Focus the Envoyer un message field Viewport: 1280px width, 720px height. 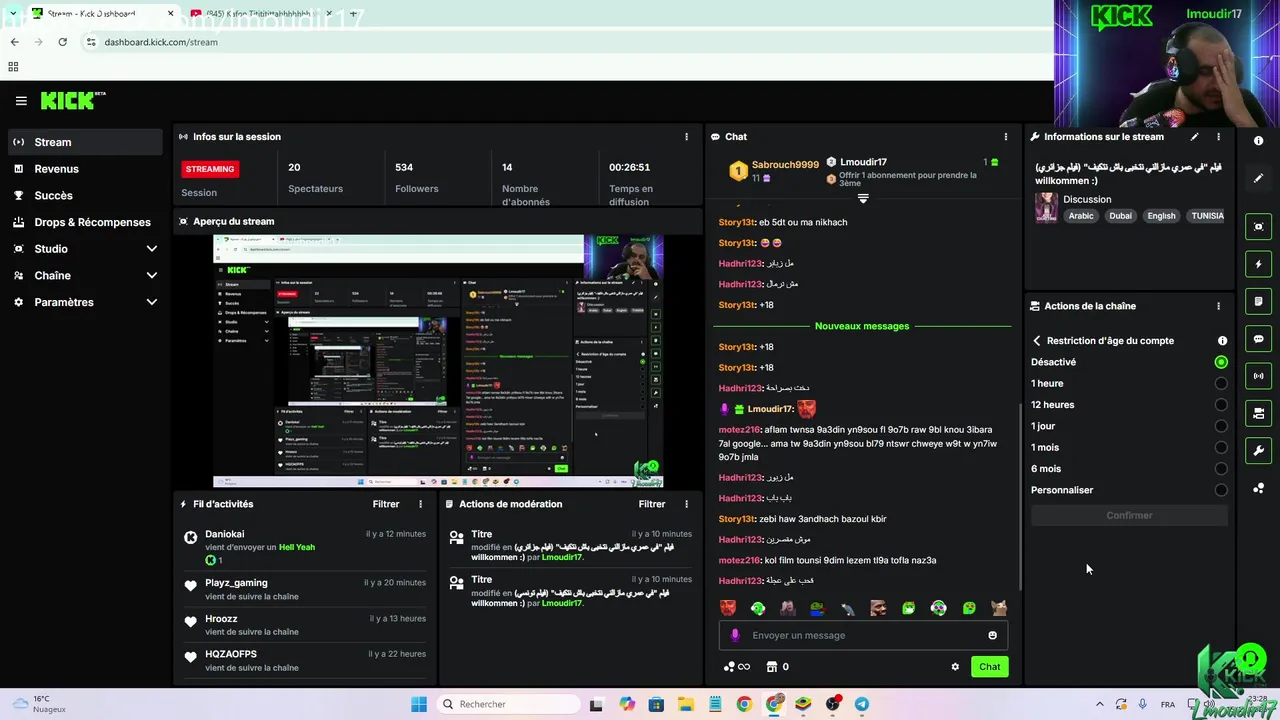point(863,635)
